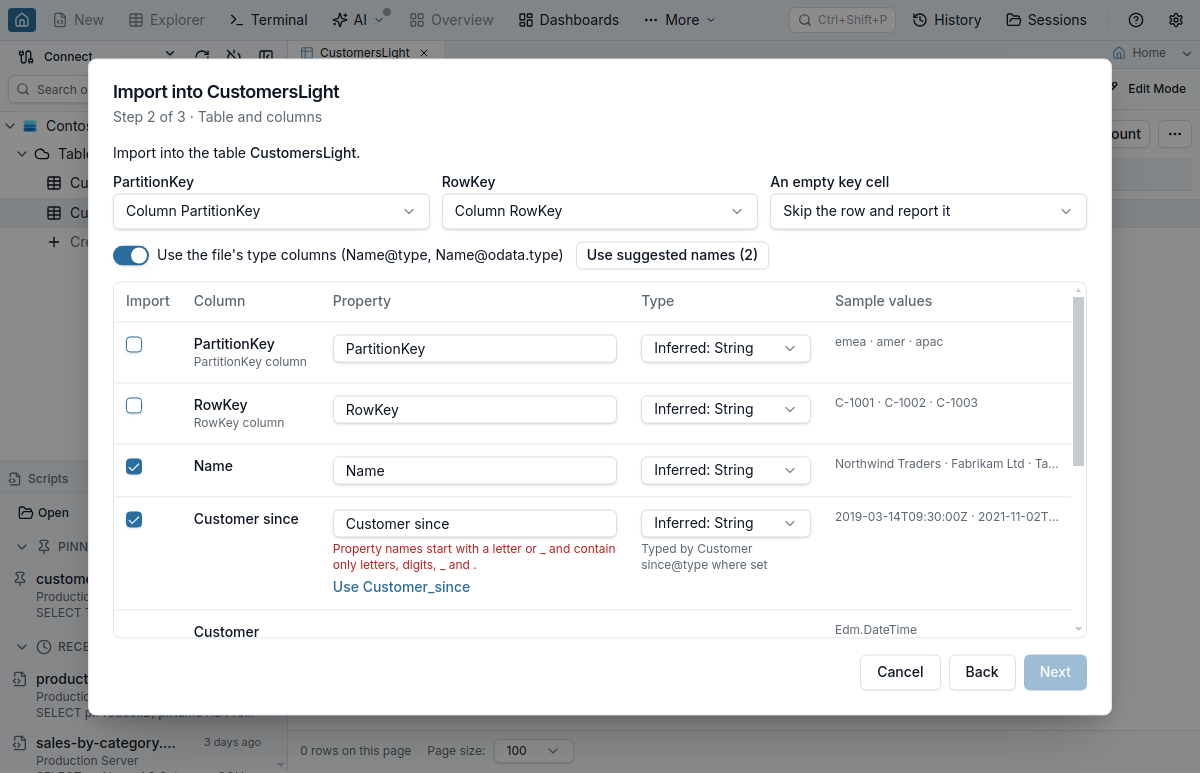
Task: Click the Home icon in the top bar
Action: (x=22, y=20)
